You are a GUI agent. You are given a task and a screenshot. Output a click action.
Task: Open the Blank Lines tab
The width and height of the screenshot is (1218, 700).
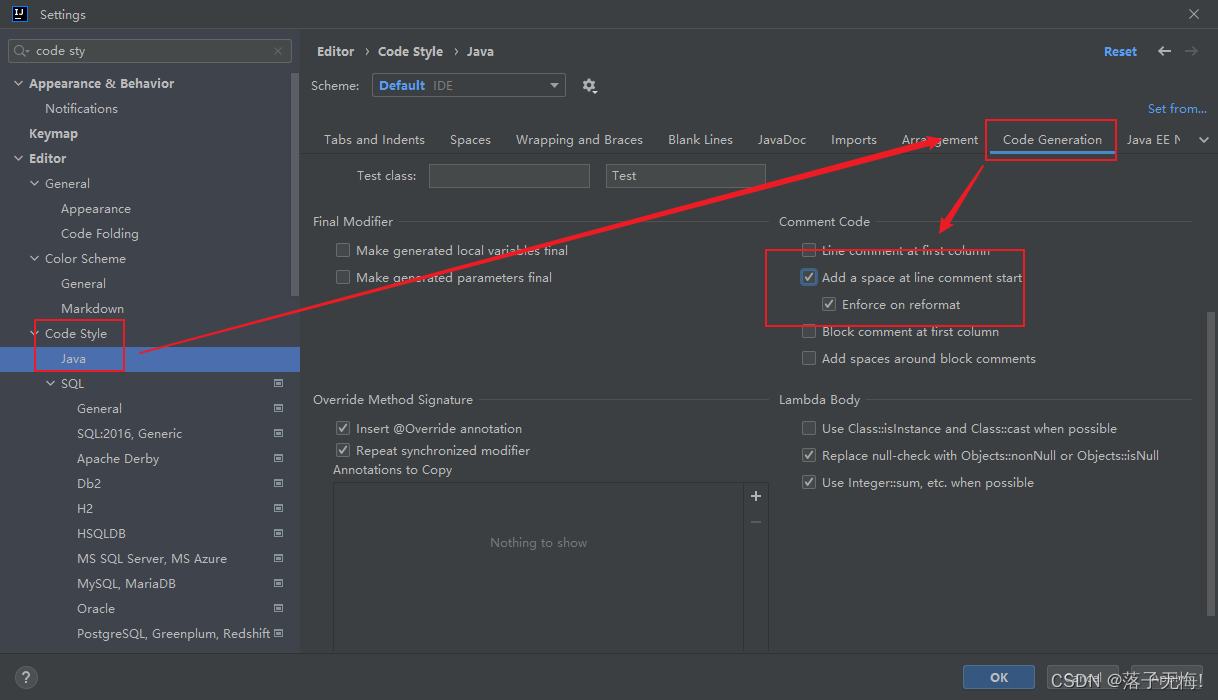pyautogui.click(x=700, y=140)
